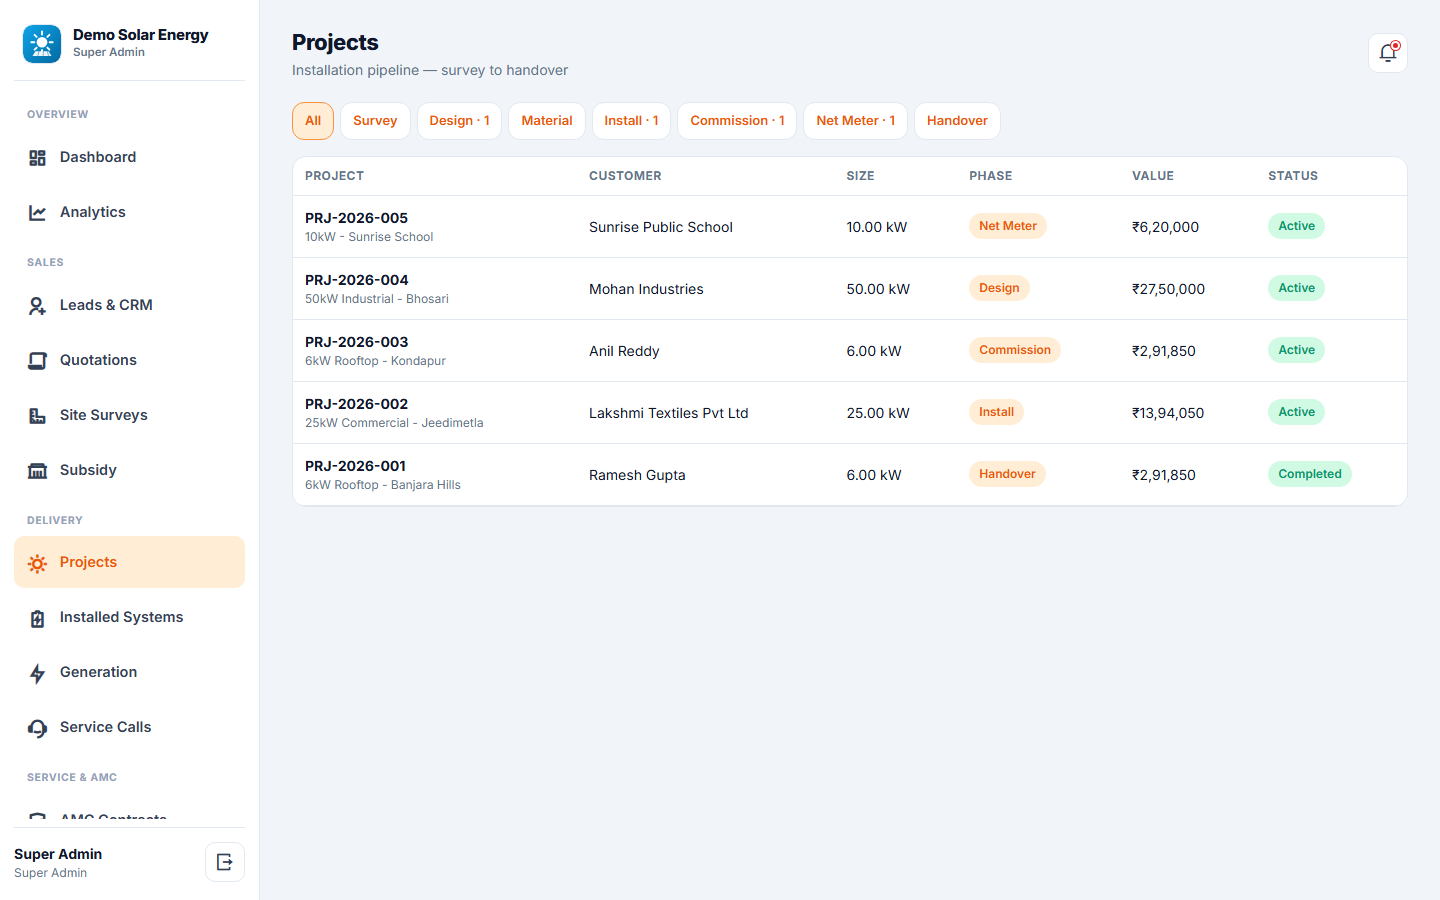Viewport: 1440px width, 900px height.
Task: Click the Dashboard grid icon
Action: [x=38, y=158]
